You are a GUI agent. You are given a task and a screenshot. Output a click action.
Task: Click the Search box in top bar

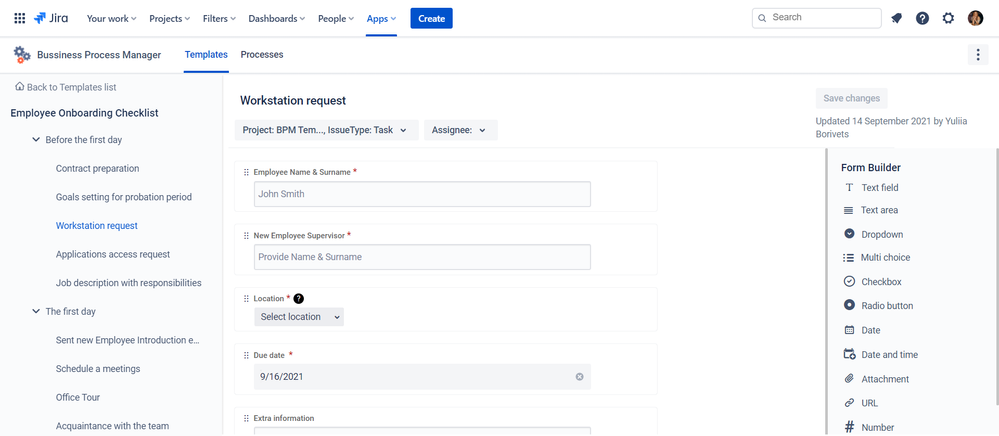(817, 18)
